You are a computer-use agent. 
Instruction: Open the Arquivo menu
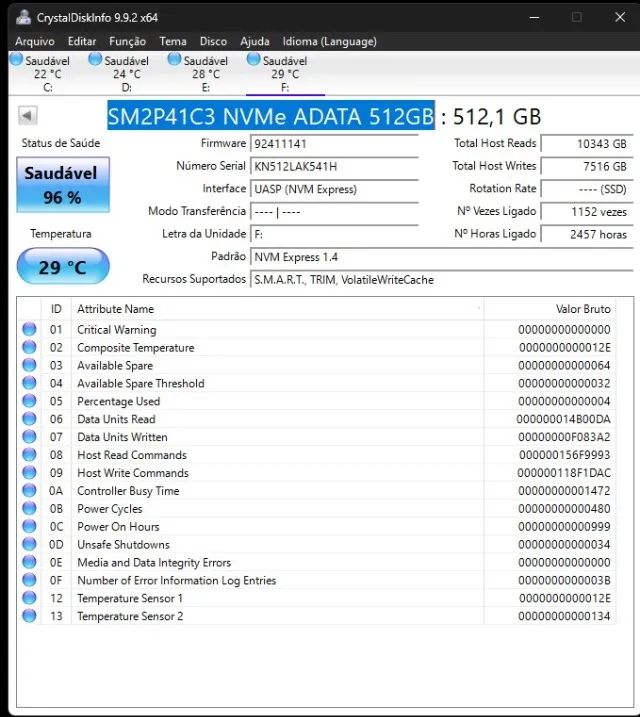[x=35, y=42]
